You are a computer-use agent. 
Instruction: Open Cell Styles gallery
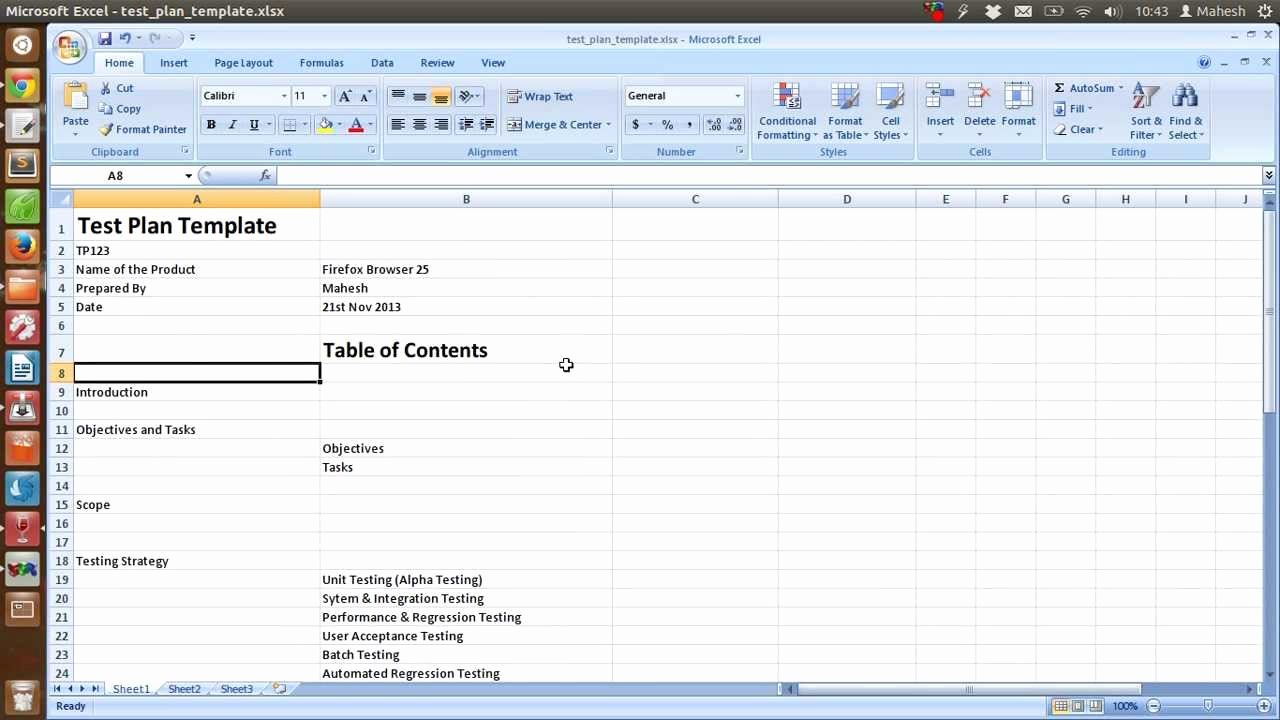coord(890,111)
